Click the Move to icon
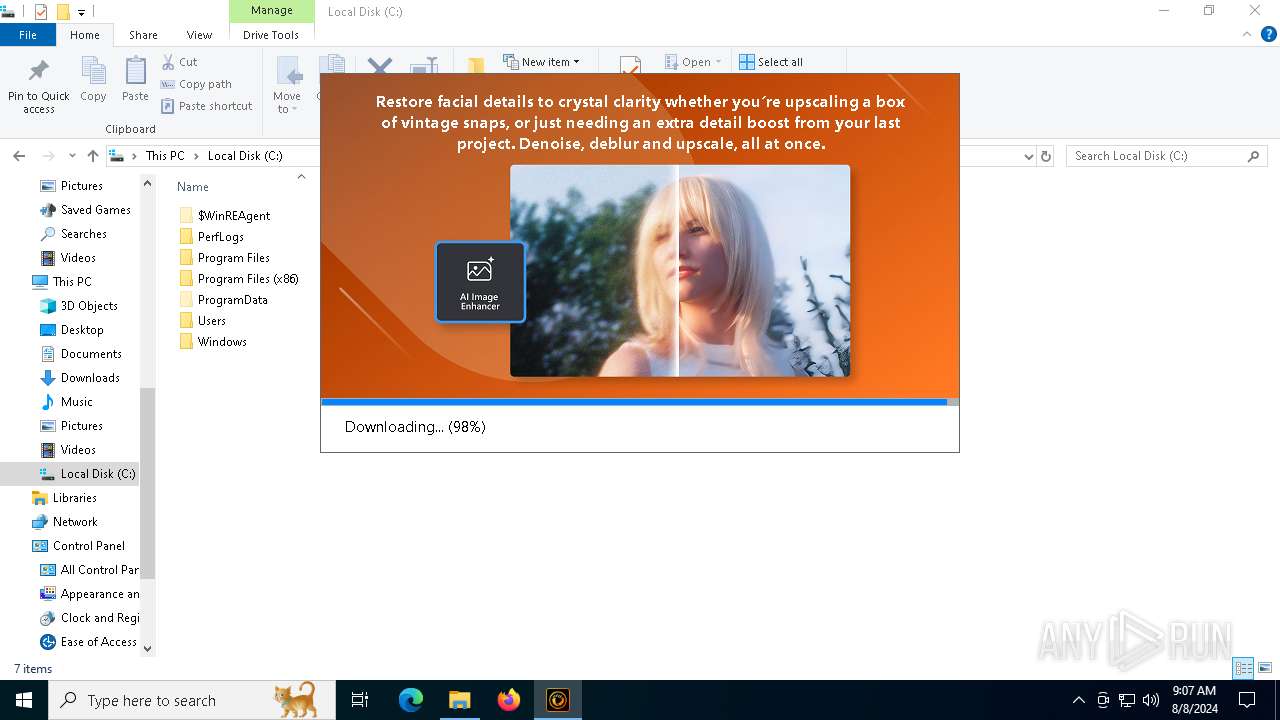1280x720 pixels. click(x=287, y=85)
